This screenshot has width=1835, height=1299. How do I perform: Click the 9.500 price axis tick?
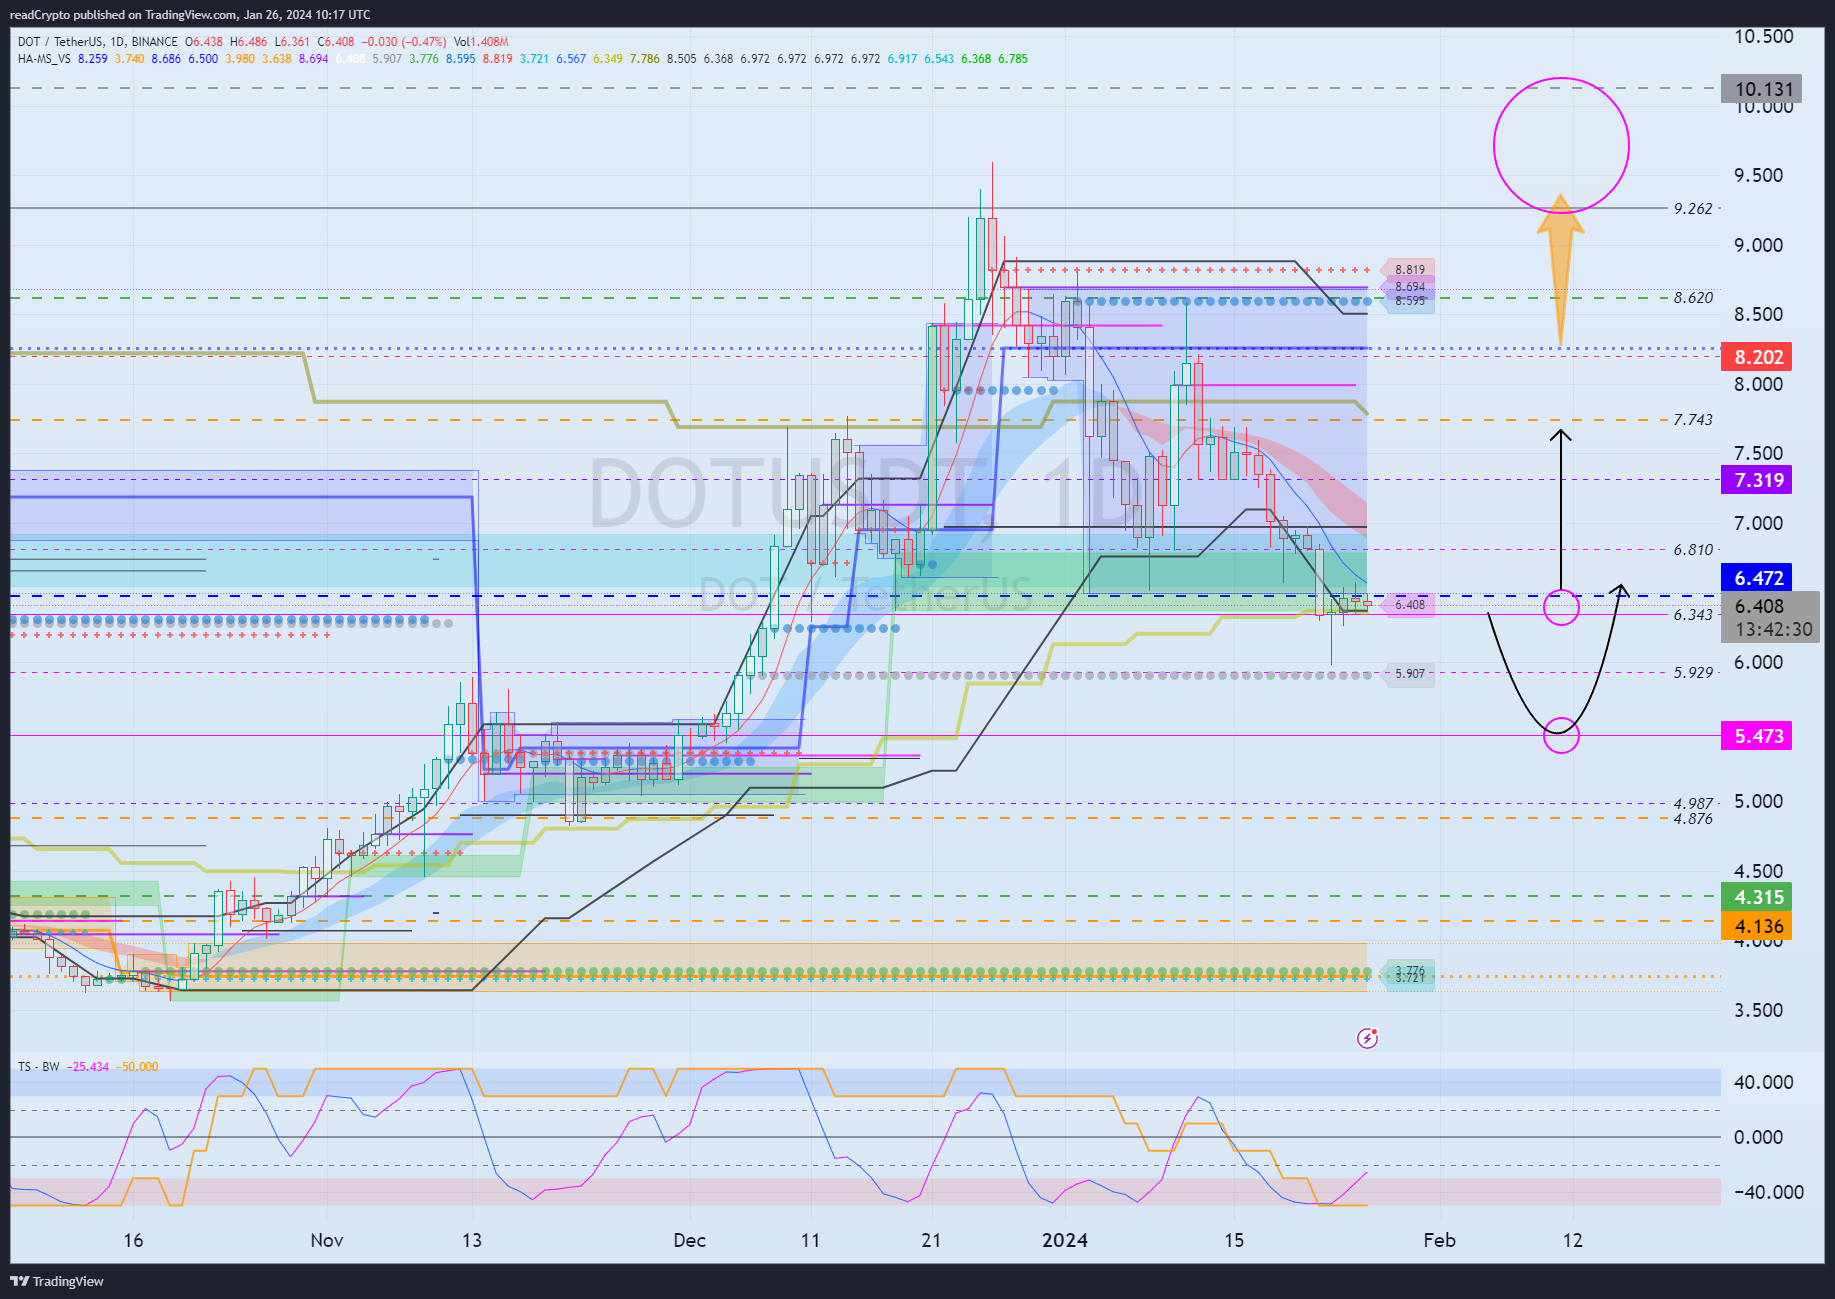1758,175
